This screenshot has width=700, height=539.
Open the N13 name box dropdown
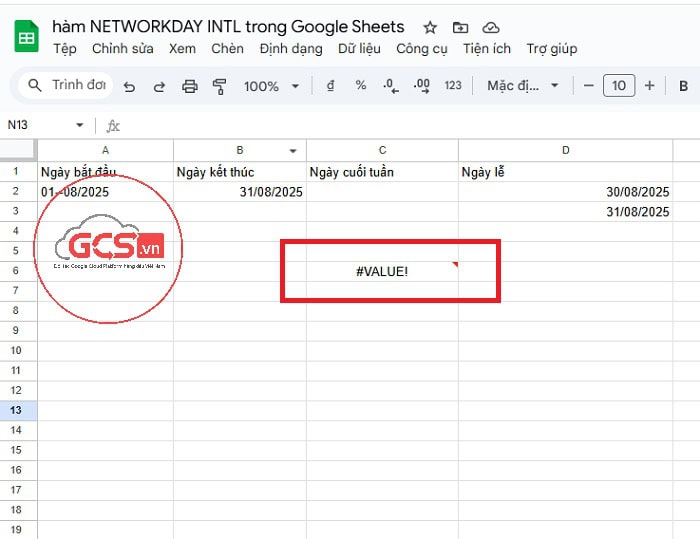tap(80, 125)
